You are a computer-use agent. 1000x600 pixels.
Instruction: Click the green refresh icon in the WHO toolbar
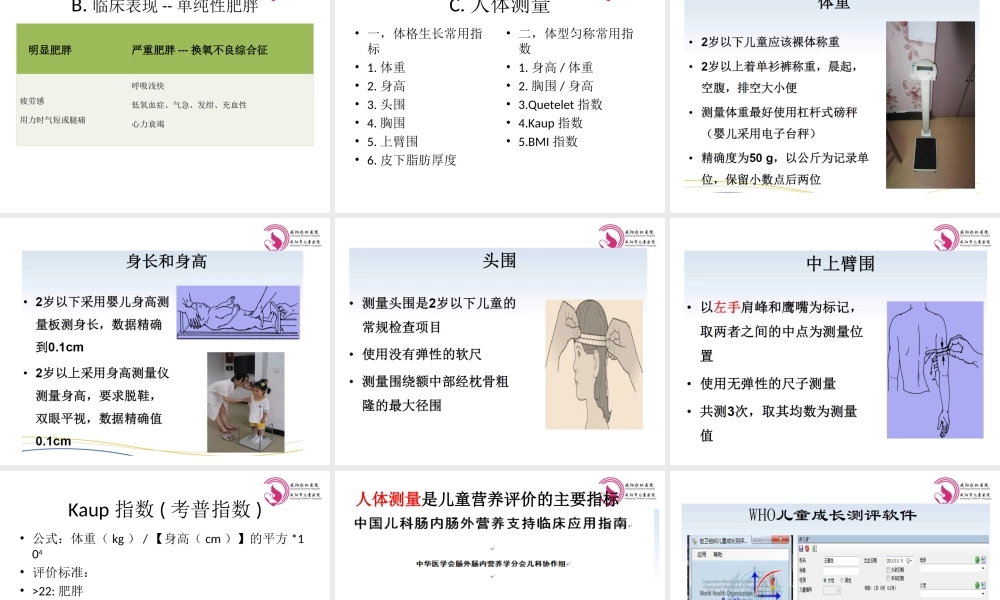tap(814, 549)
